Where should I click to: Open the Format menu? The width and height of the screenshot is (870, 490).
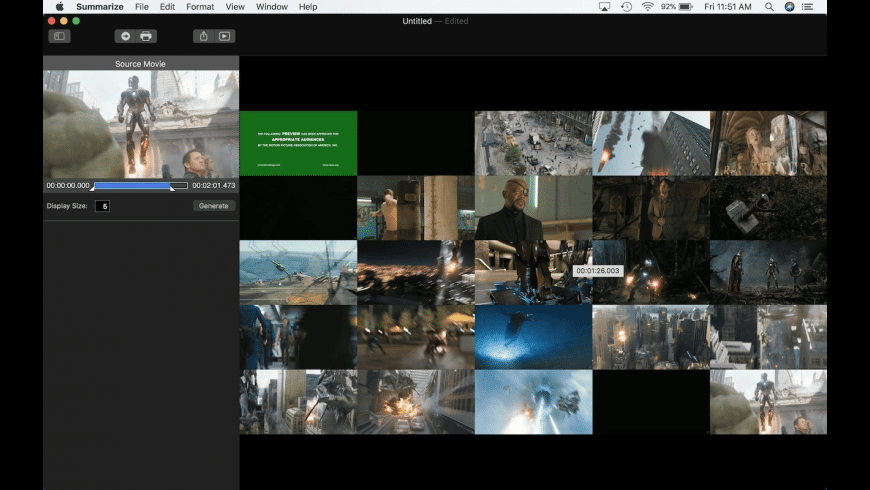200,7
